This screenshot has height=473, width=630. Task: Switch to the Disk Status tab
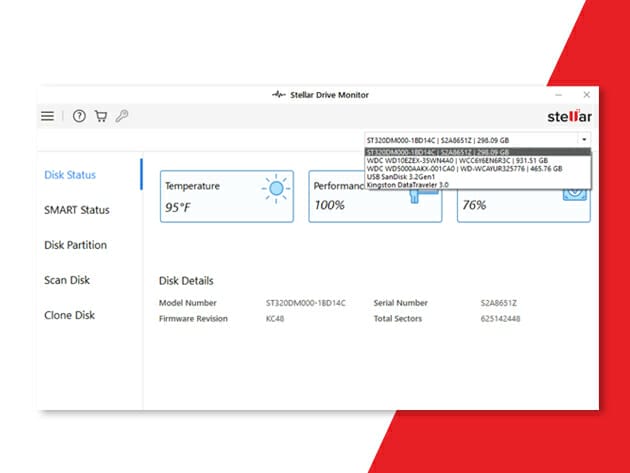(70, 175)
